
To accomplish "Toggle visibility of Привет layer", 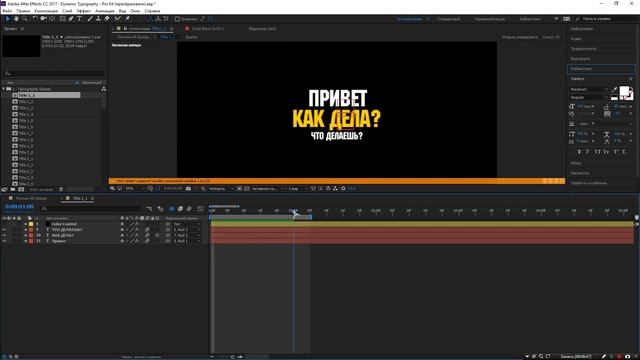I will point(4,241).
